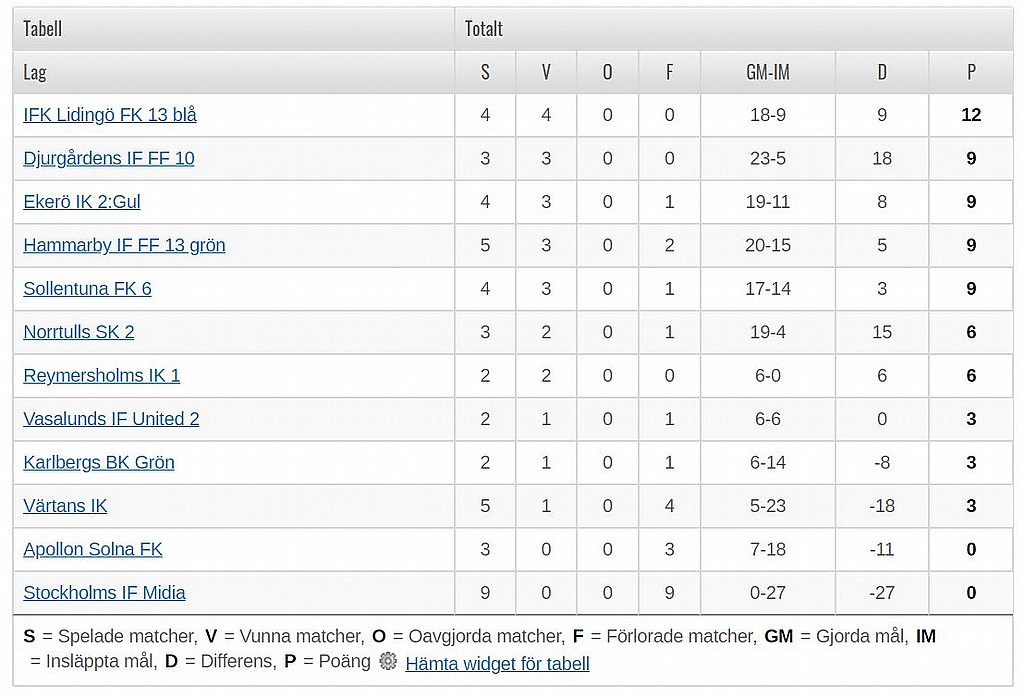The height and width of the screenshot is (696, 1024).
Task: Select the Ekerö IK 2:Gul team link
Action: pyautogui.click(x=82, y=202)
